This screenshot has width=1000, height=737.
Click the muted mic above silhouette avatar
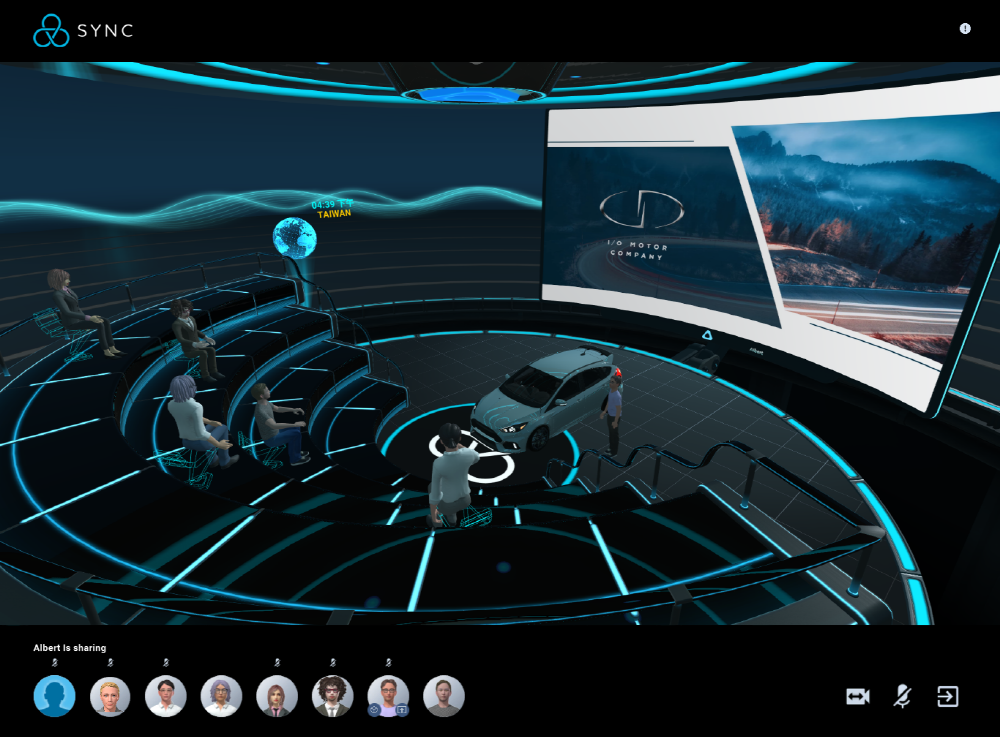55,662
